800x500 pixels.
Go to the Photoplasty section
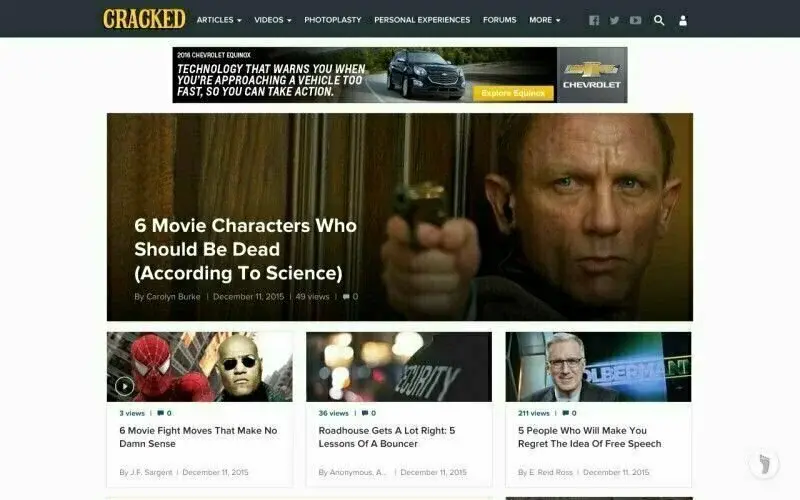point(333,20)
